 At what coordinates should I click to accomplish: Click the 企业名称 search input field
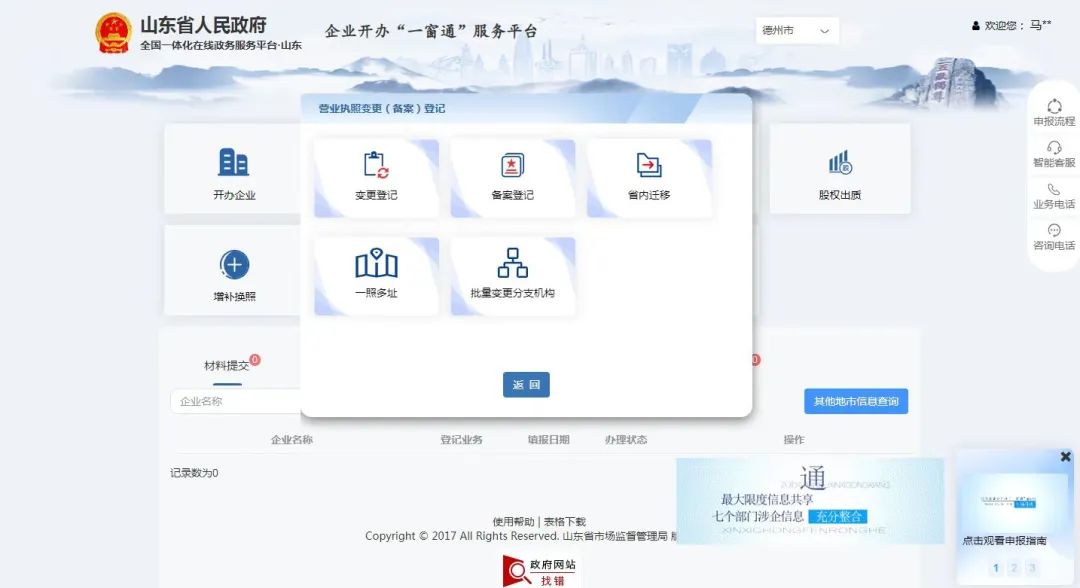click(x=236, y=401)
